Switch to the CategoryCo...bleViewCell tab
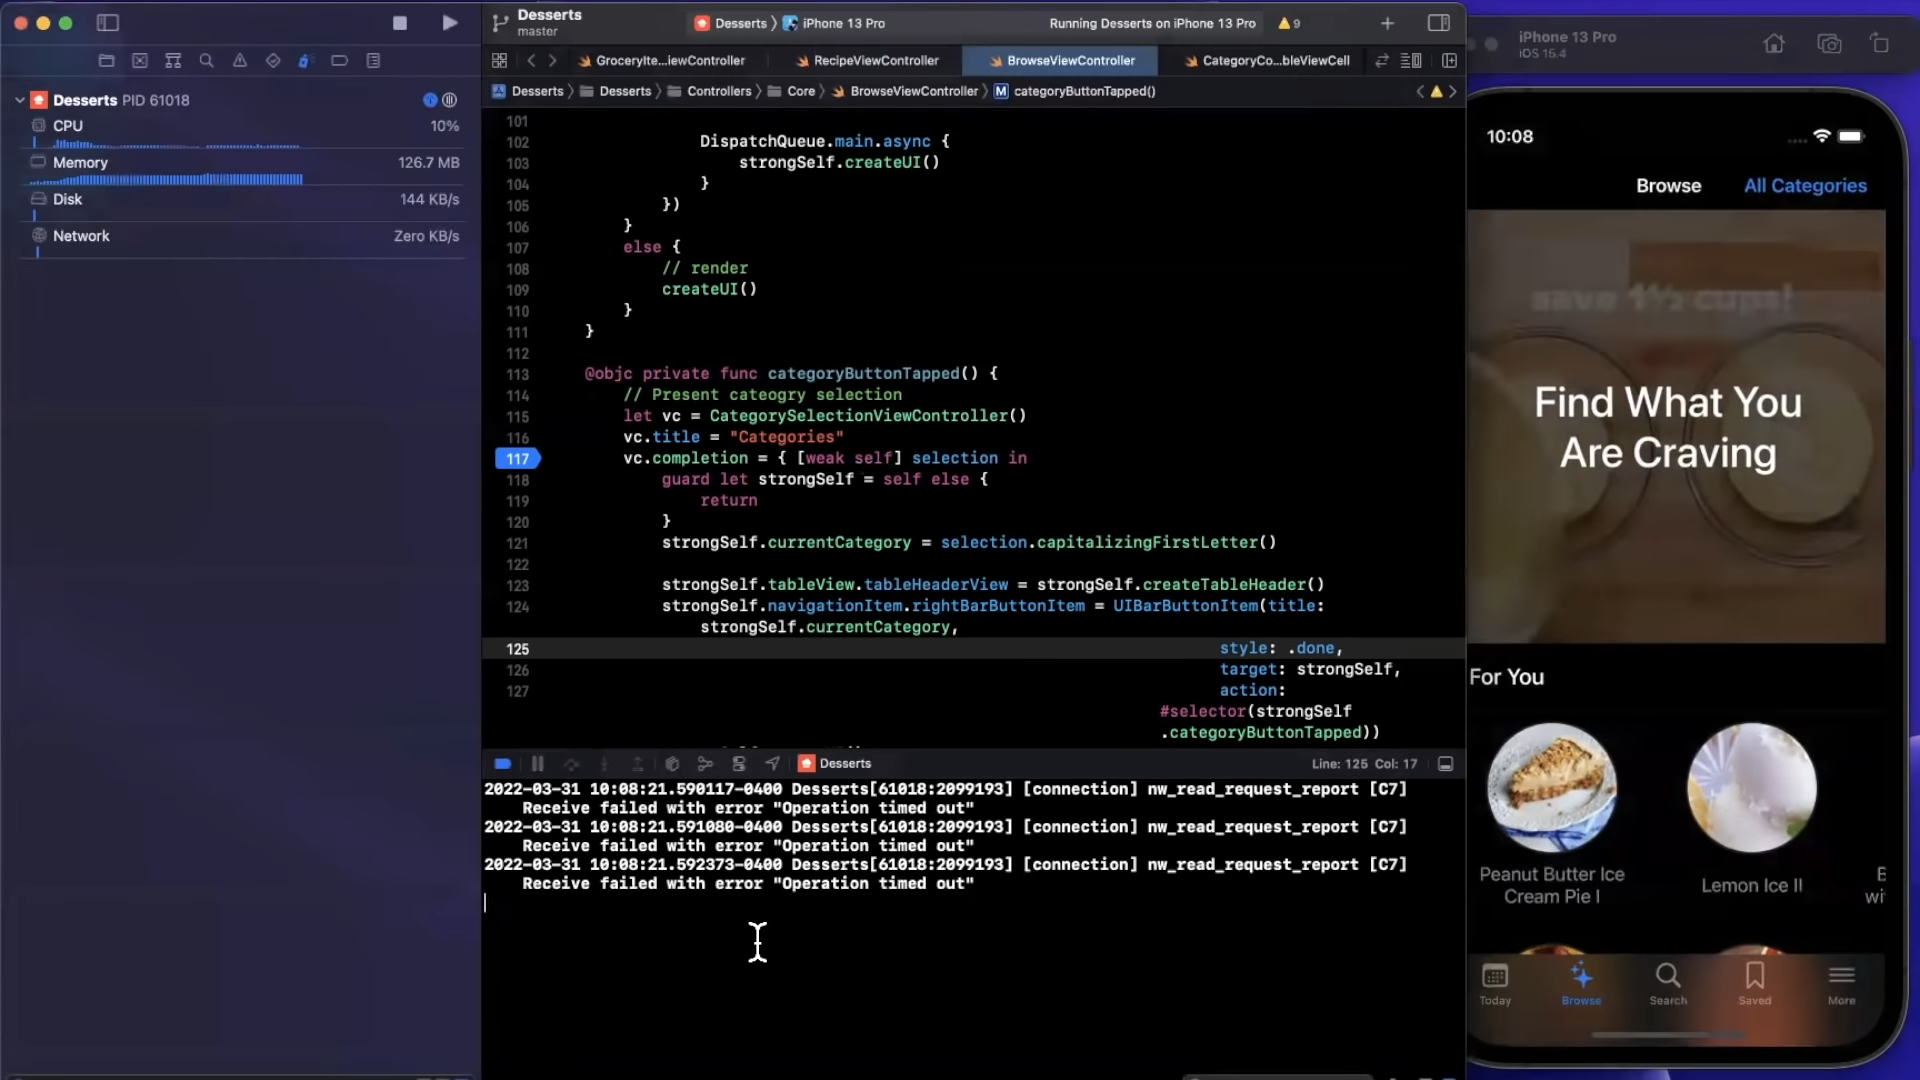 pyautogui.click(x=1266, y=61)
